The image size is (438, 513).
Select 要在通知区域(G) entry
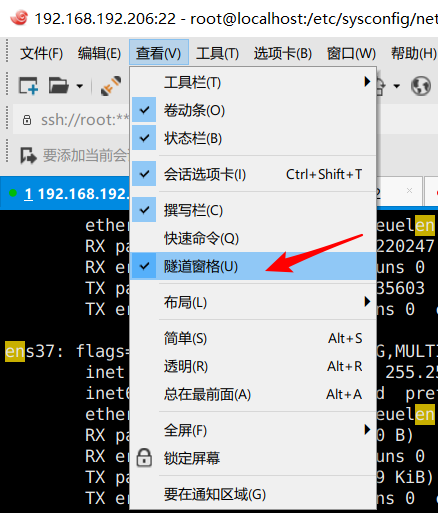point(254,494)
